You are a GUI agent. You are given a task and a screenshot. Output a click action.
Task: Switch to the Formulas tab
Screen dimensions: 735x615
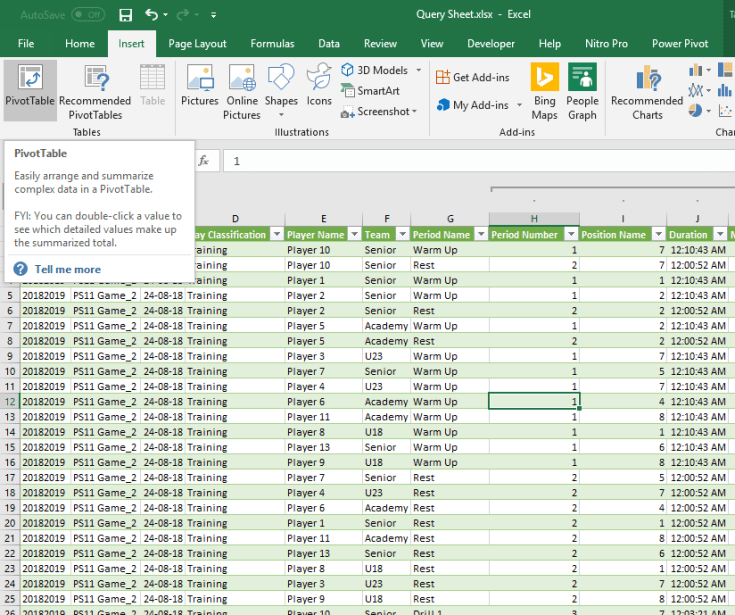click(x=272, y=44)
